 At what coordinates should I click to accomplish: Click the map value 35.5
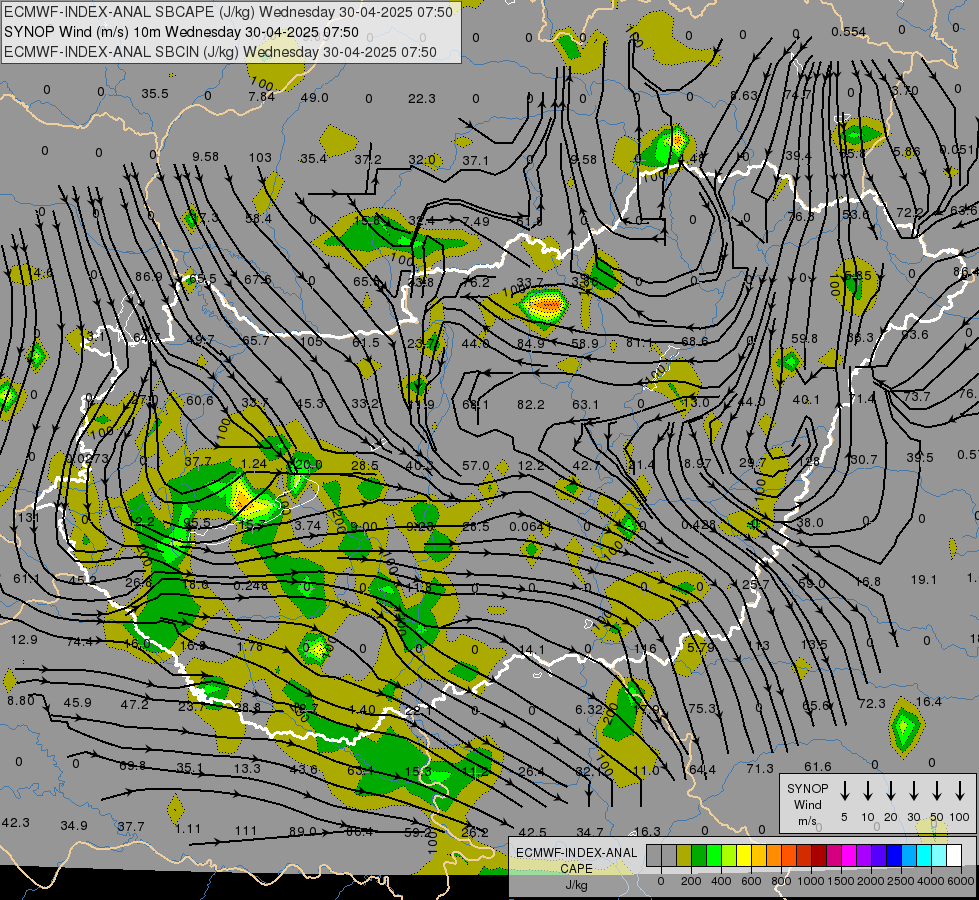(x=155, y=94)
